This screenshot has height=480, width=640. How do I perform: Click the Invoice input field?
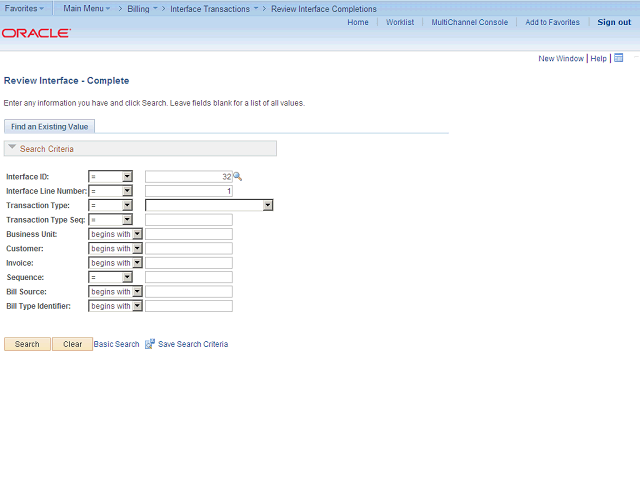pyautogui.click(x=189, y=263)
